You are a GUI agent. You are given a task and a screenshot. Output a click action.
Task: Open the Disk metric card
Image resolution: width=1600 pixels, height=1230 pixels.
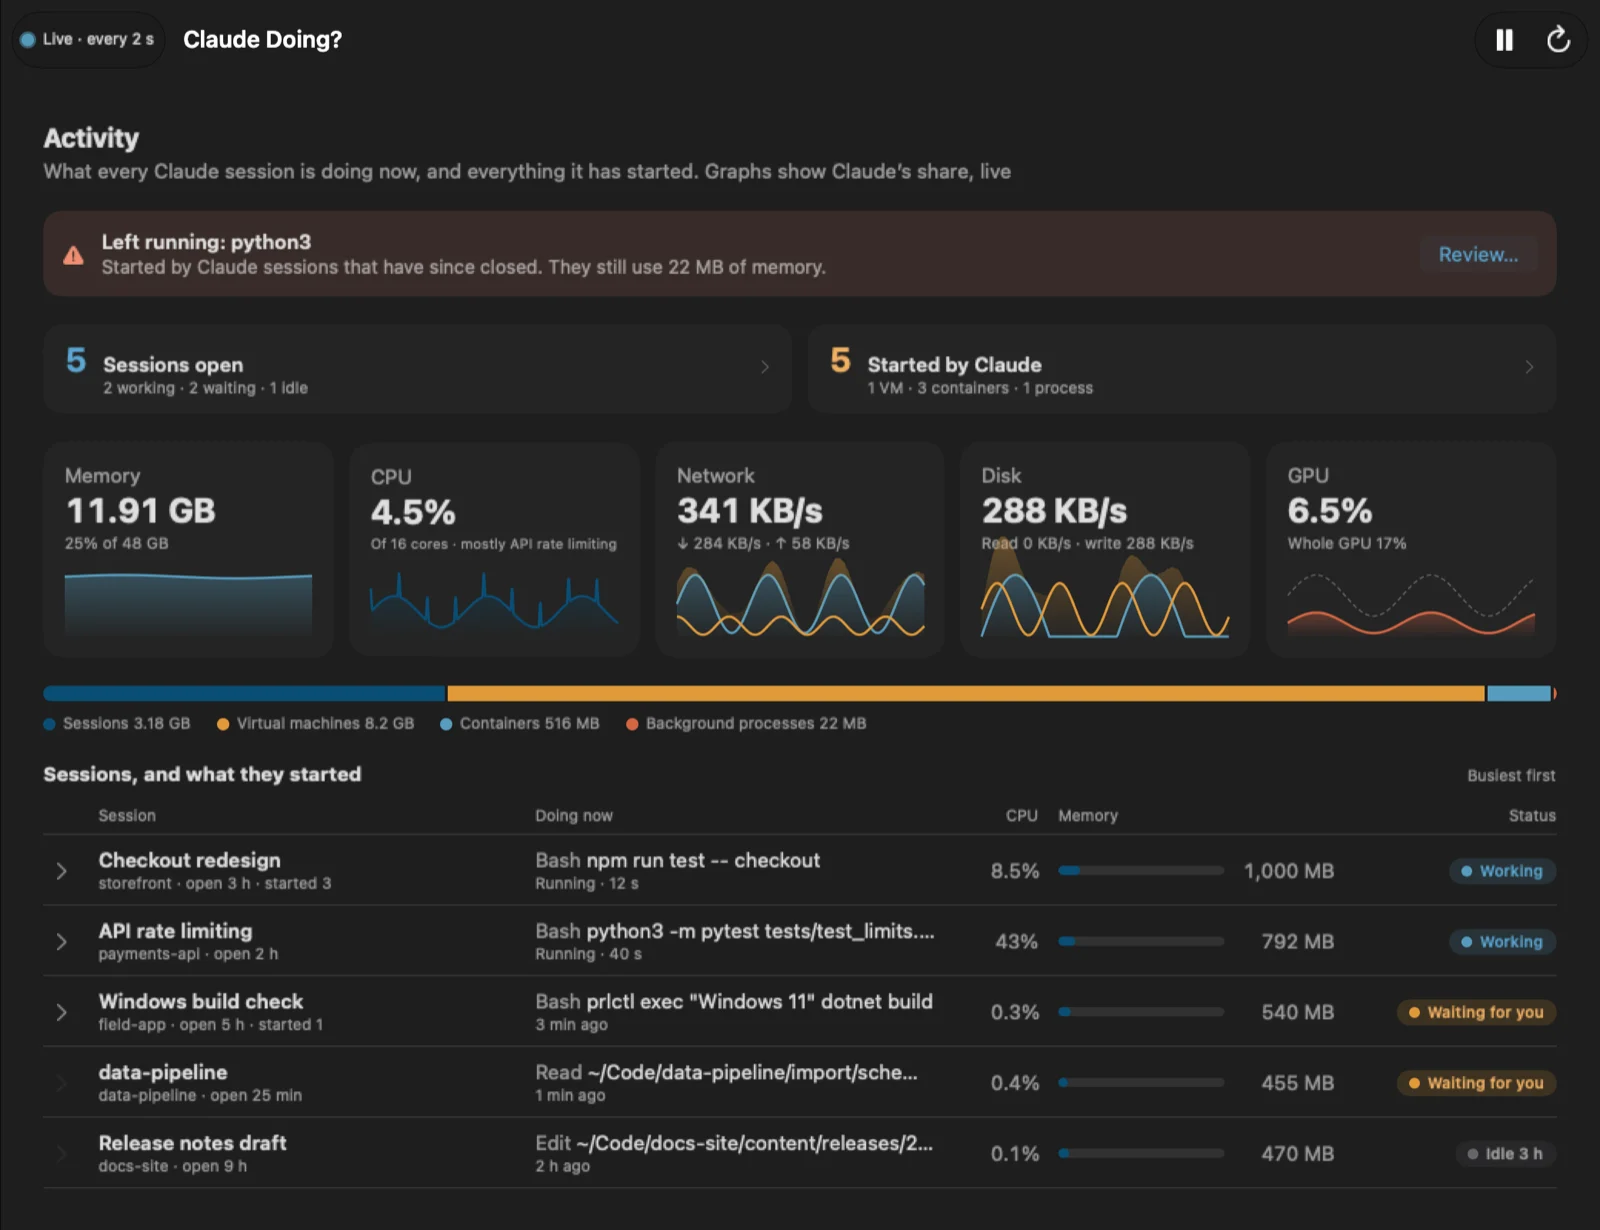coord(1105,550)
